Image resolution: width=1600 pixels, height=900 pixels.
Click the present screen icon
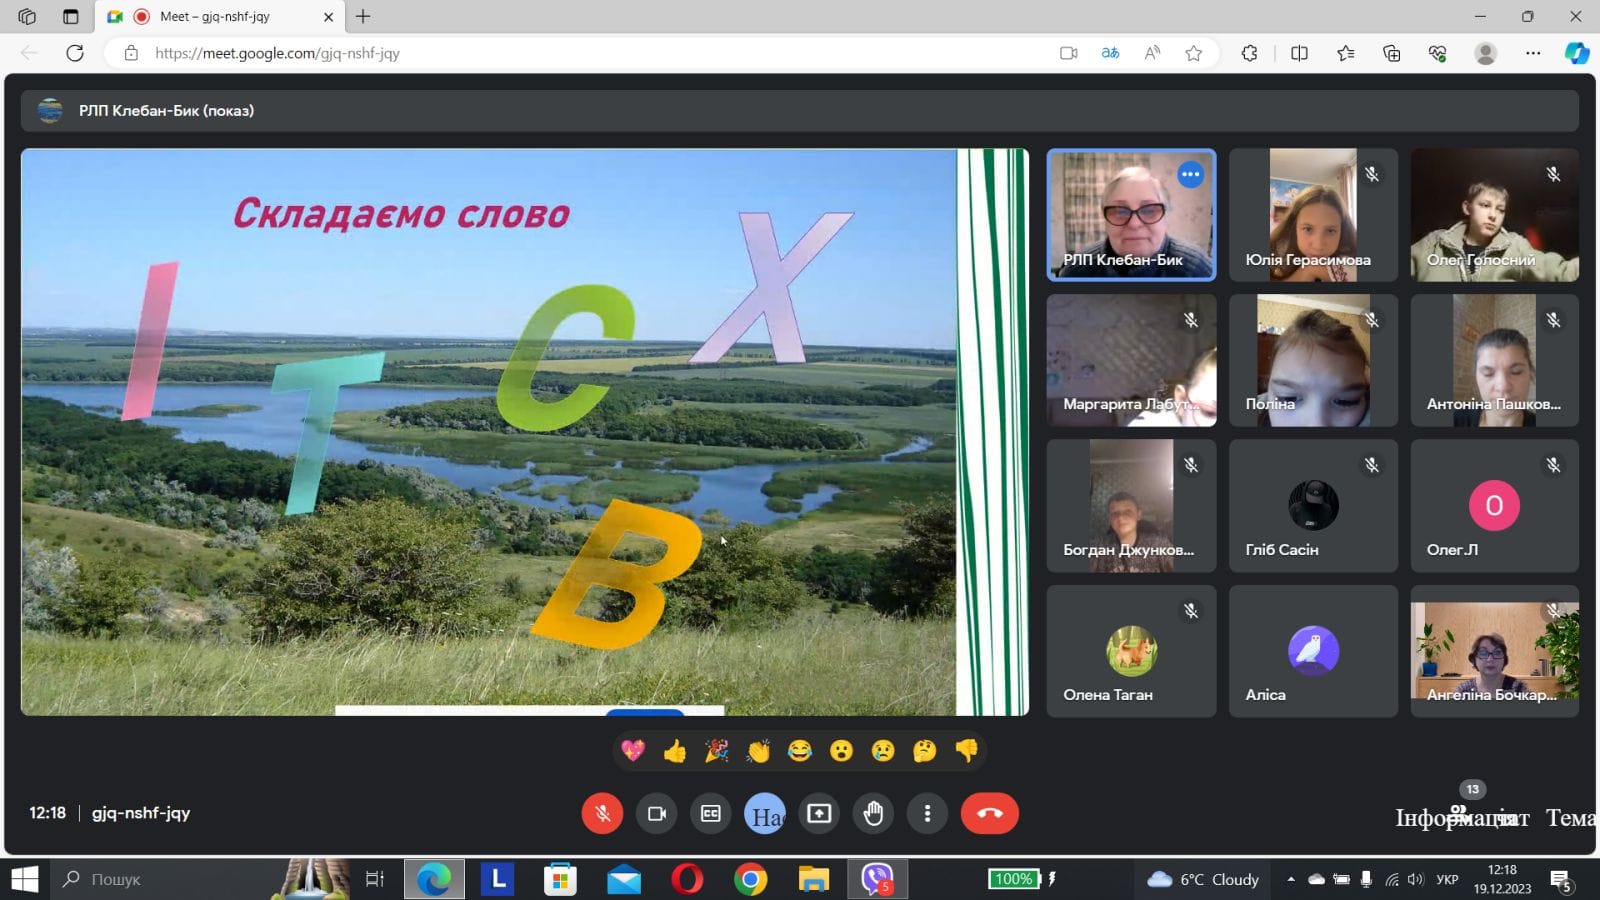819,813
